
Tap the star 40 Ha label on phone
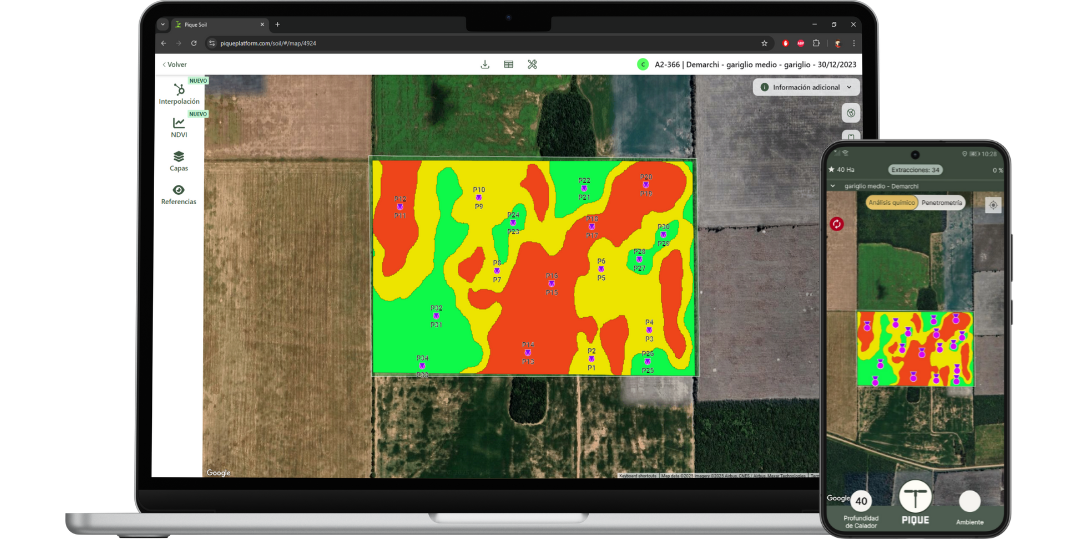(842, 169)
